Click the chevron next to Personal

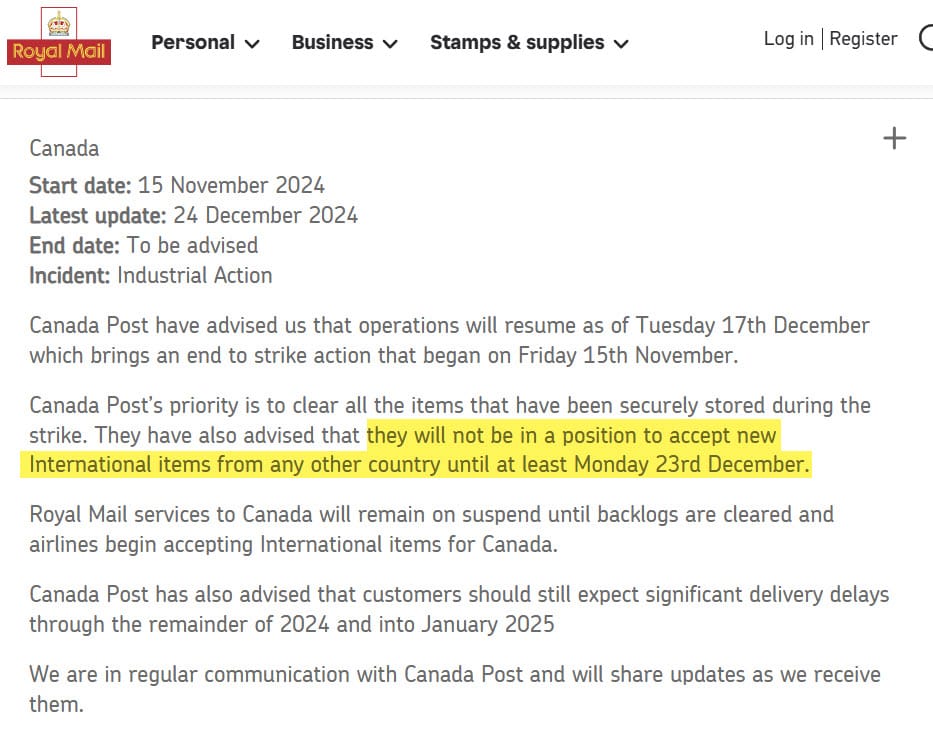252,44
